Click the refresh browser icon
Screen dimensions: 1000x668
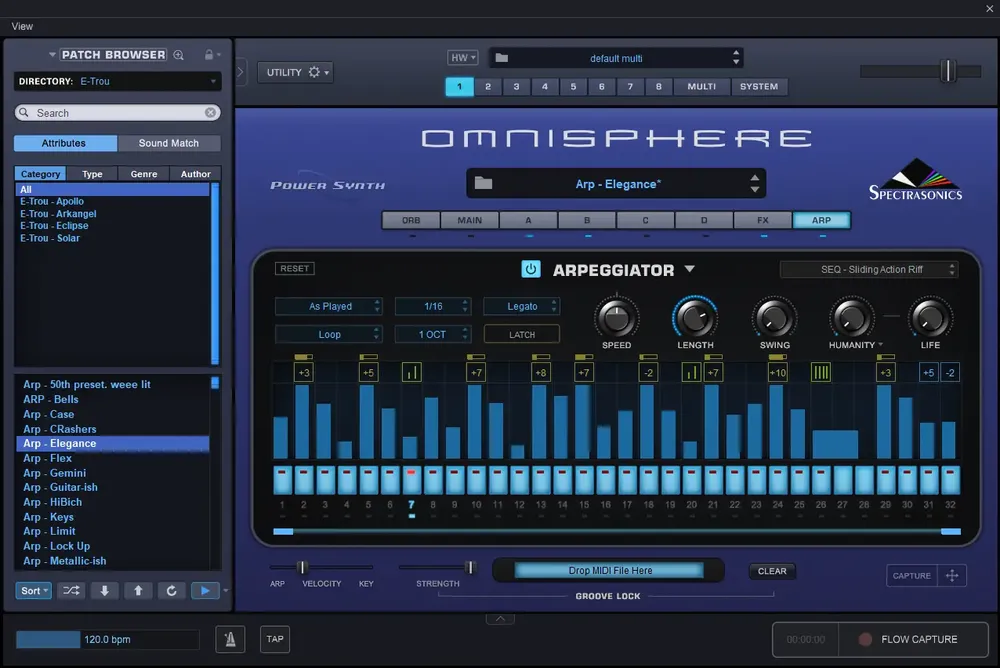coord(171,591)
